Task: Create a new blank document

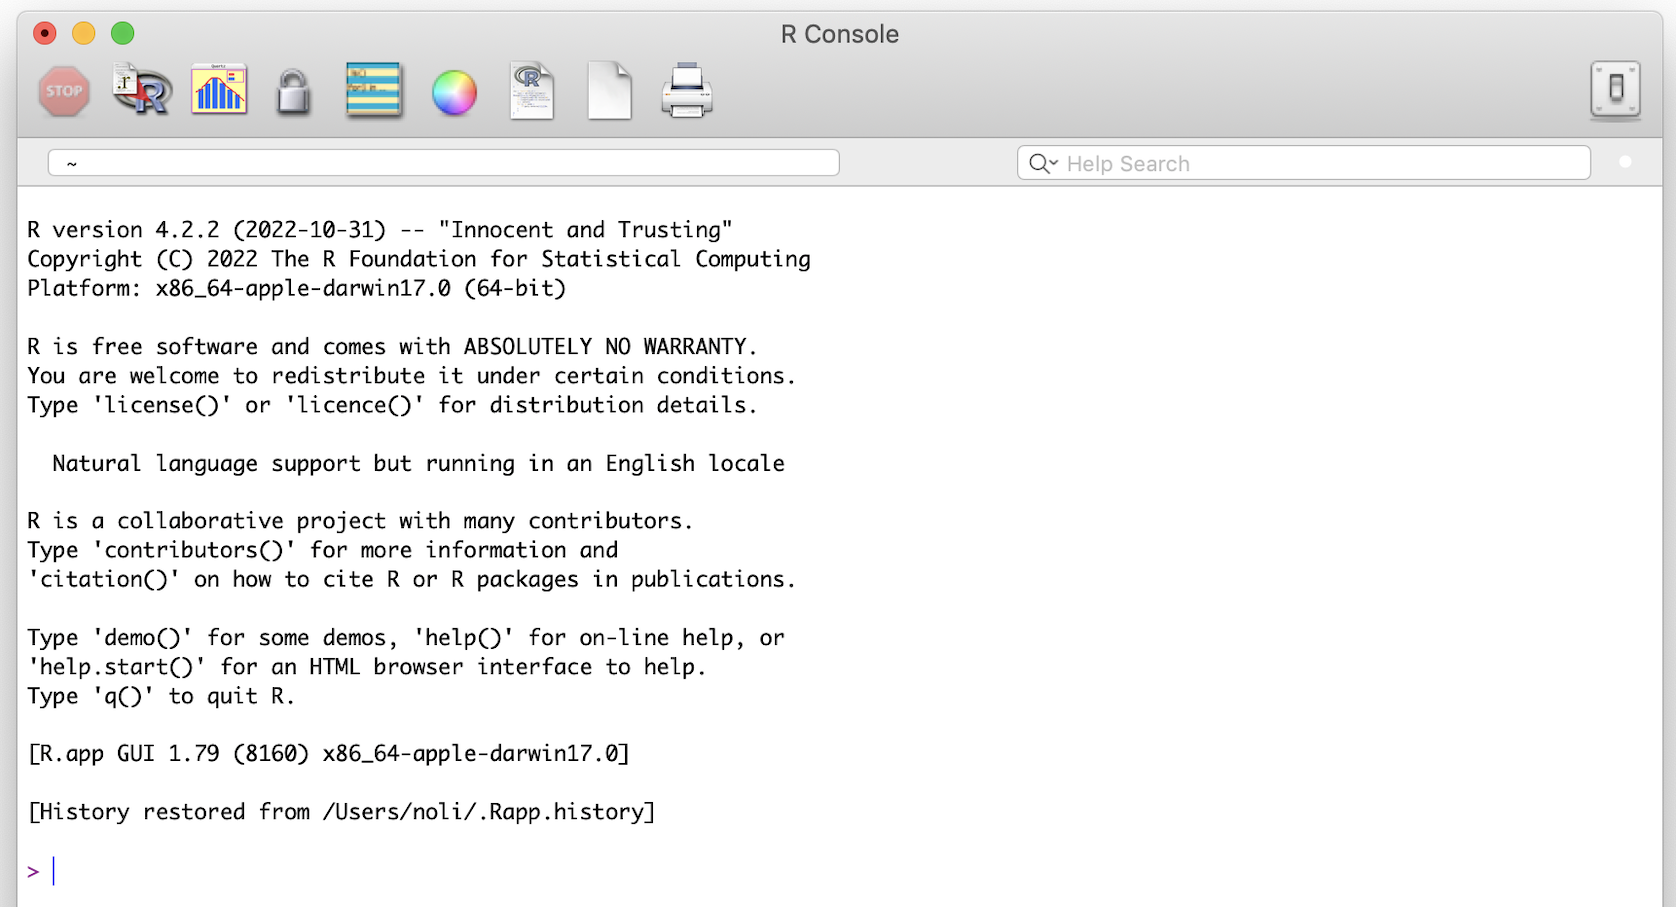Action: click(609, 91)
